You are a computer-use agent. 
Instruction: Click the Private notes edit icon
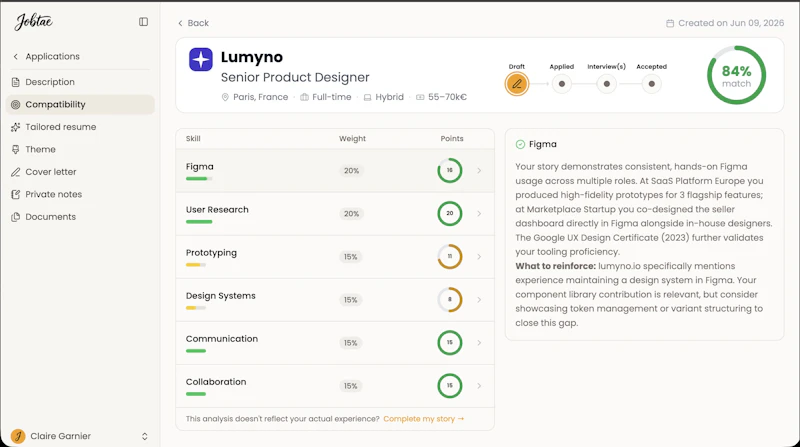(15, 194)
